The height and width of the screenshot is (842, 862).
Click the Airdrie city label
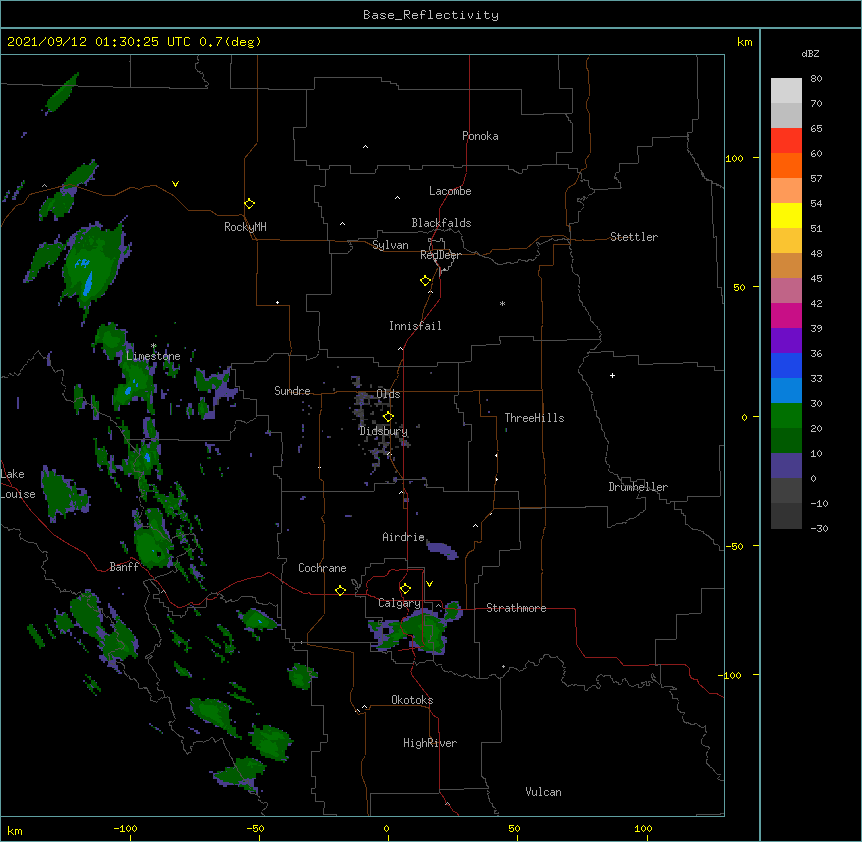[403, 537]
